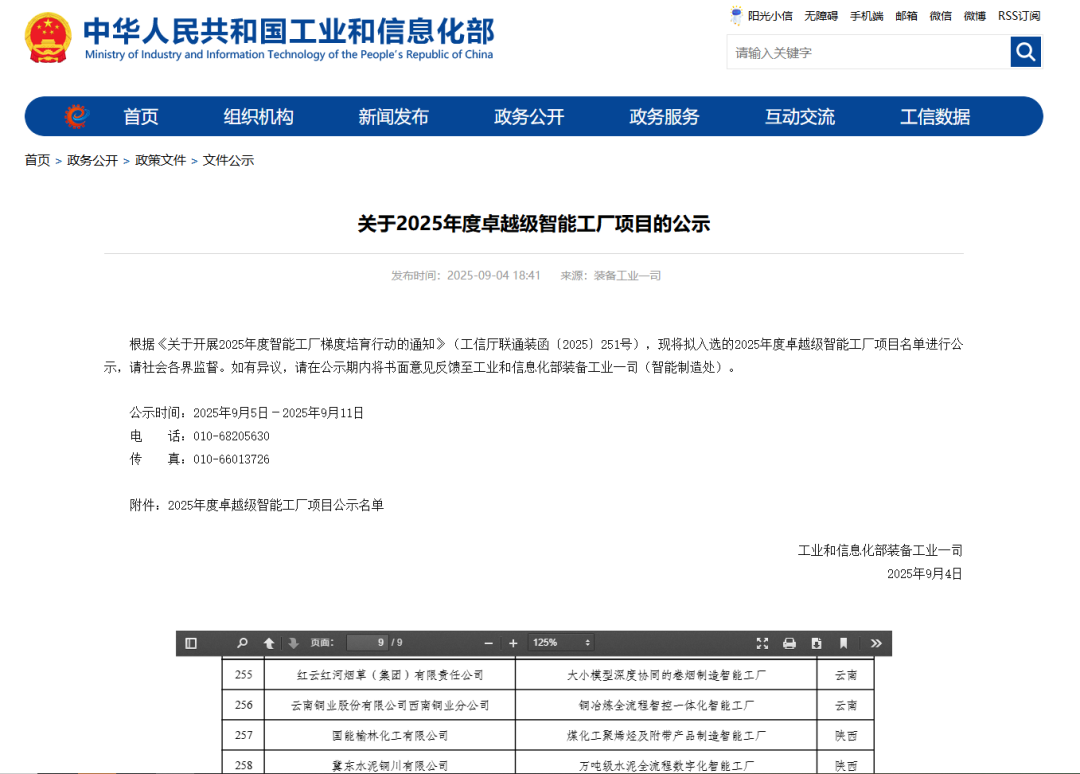Click PDF row 257 国能榆林化工有限公司 cell
Image resolution: width=1080 pixels, height=774 pixels.
click(x=390, y=735)
